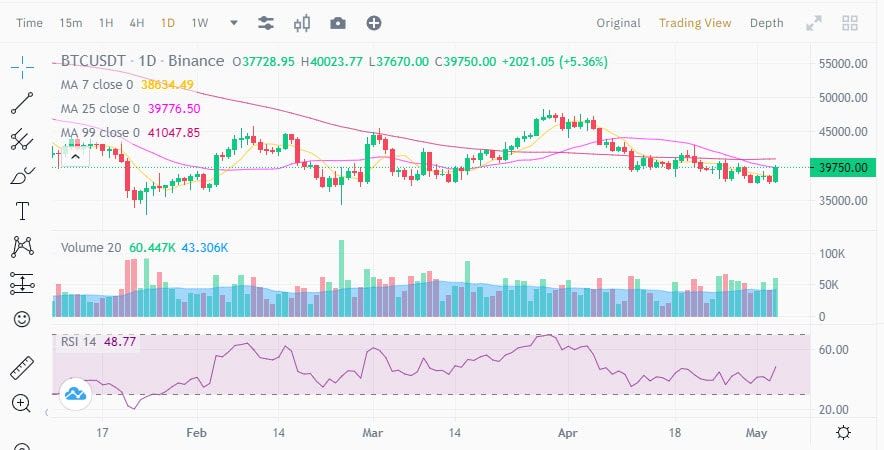Click the 39750.00 current price label
The image size is (884, 450).
843,167
